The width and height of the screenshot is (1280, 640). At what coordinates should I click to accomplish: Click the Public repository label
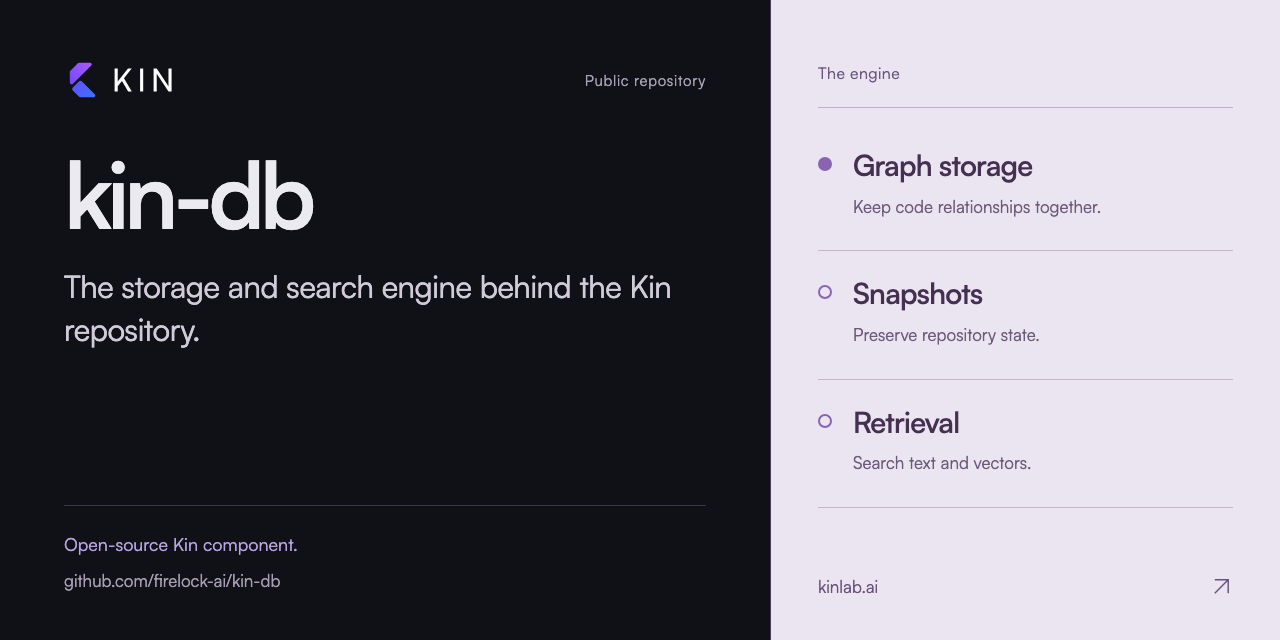[645, 81]
